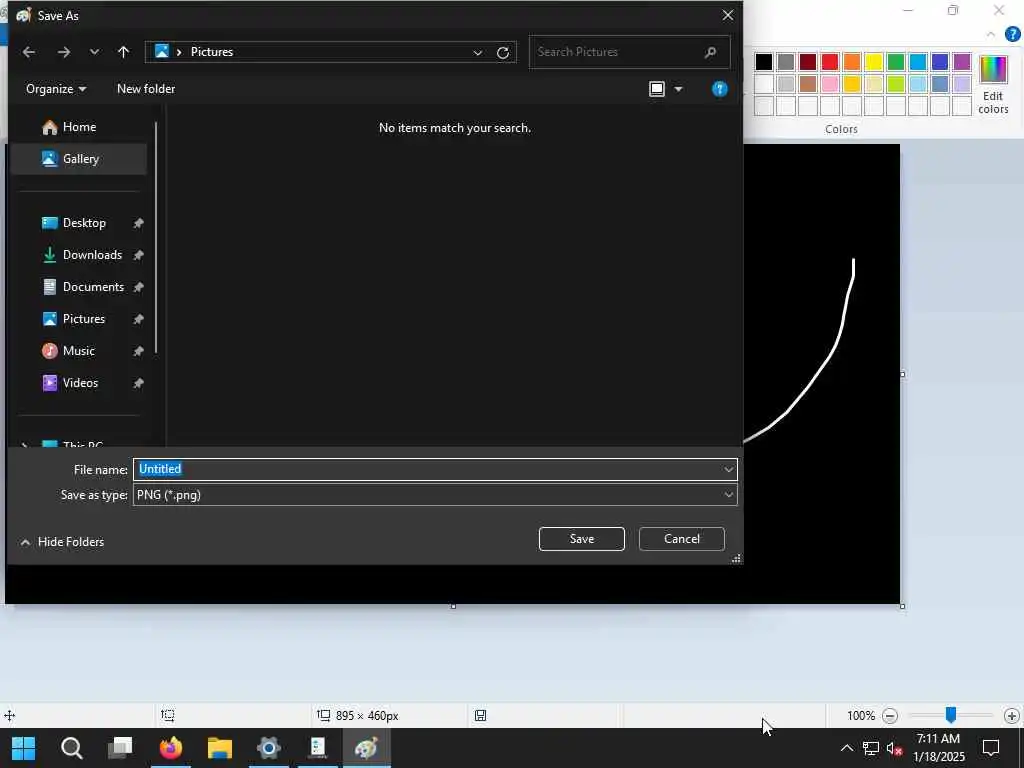The height and width of the screenshot is (768, 1024).
Task: Pick the yellow color swatch
Action: [874, 62]
